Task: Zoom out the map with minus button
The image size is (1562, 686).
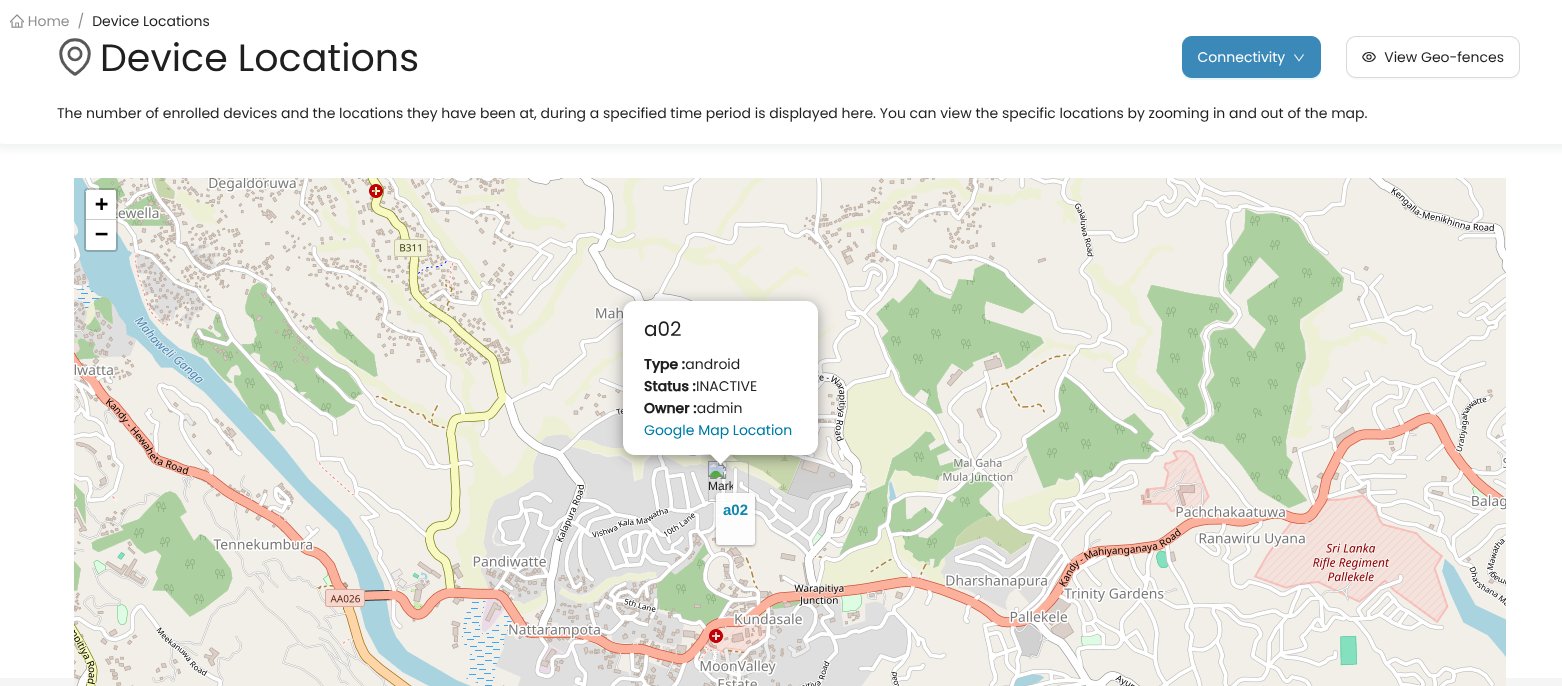Action: (x=101, y=235)
